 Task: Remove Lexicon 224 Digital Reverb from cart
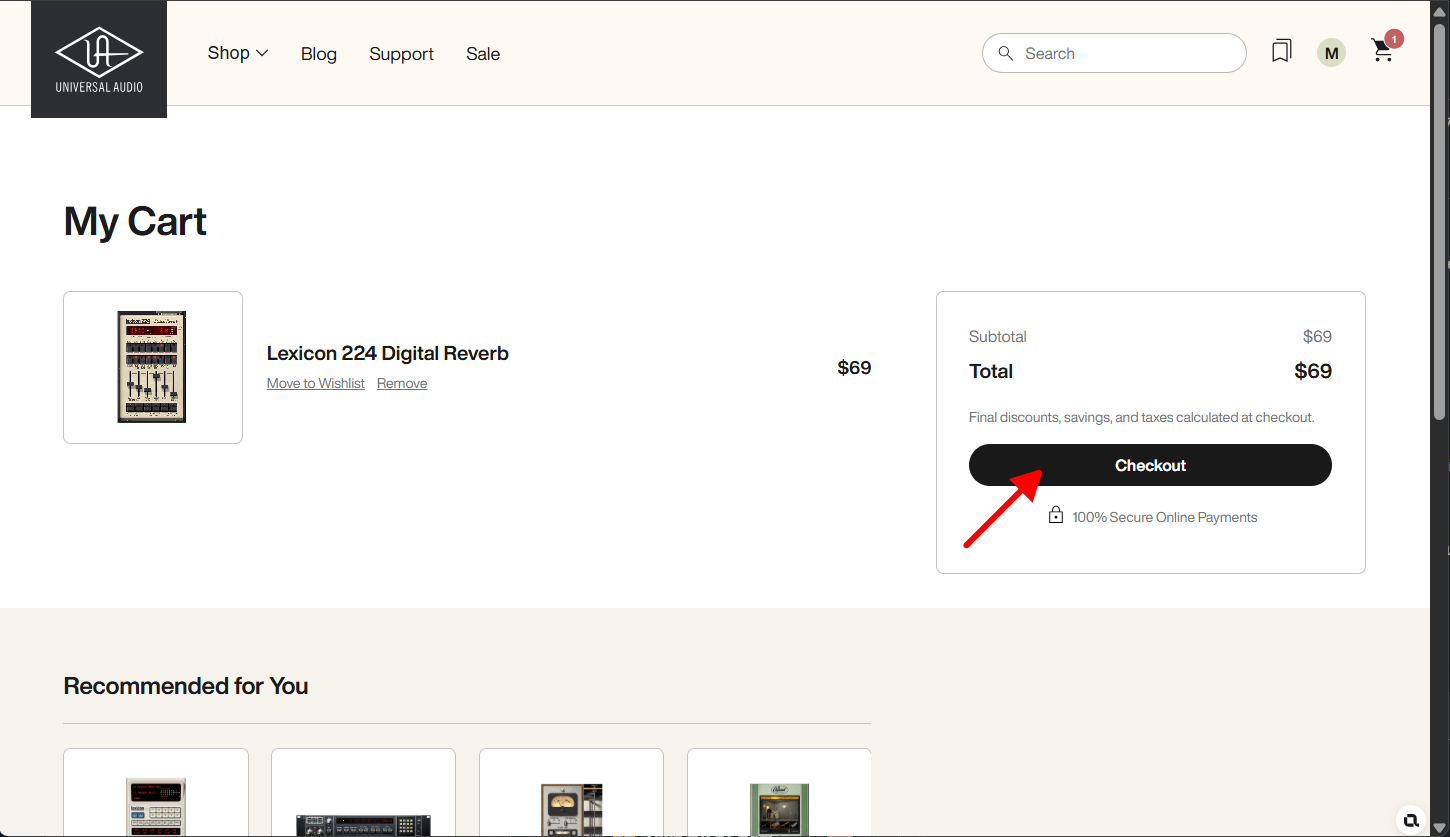402,384
